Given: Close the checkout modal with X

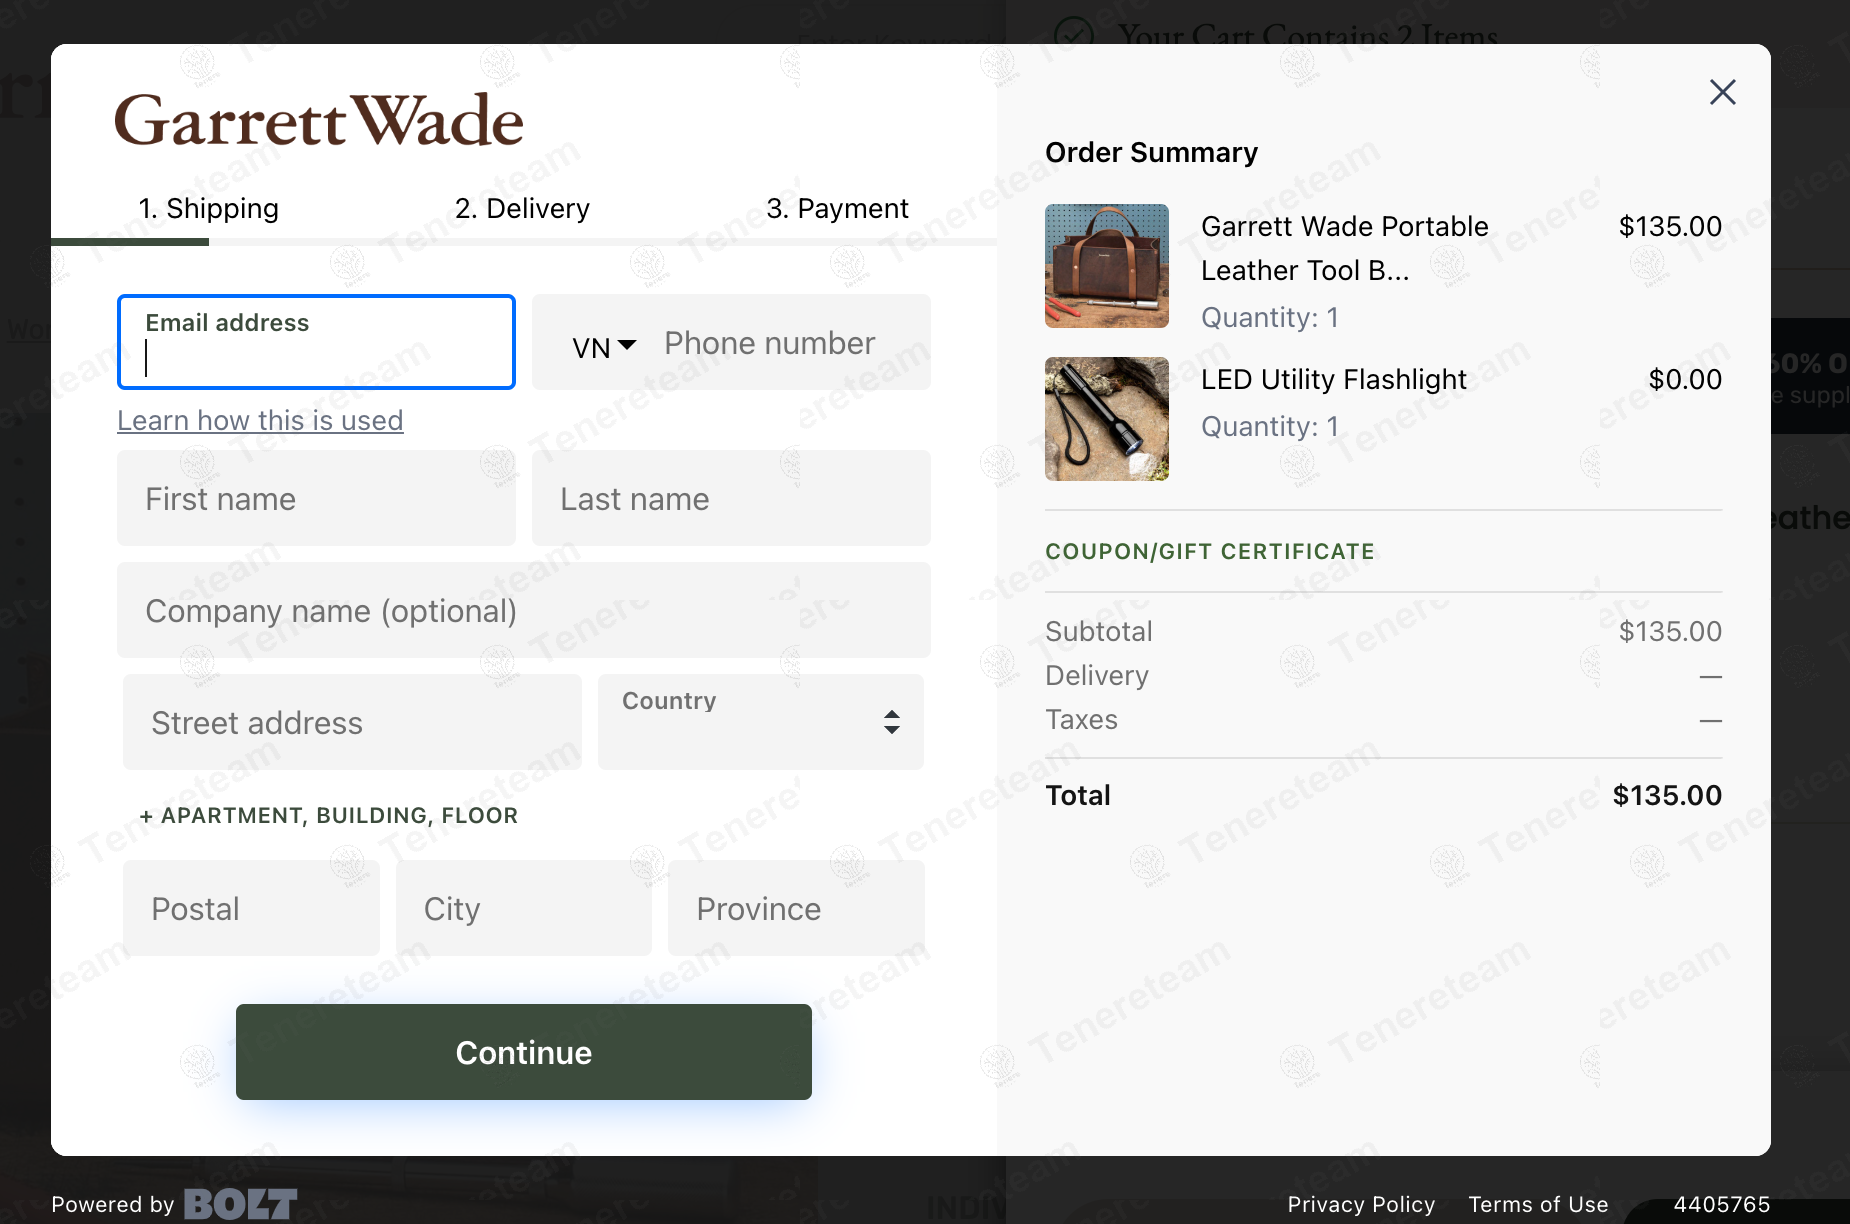Looking at the screenshot, I should (1722, 92).
